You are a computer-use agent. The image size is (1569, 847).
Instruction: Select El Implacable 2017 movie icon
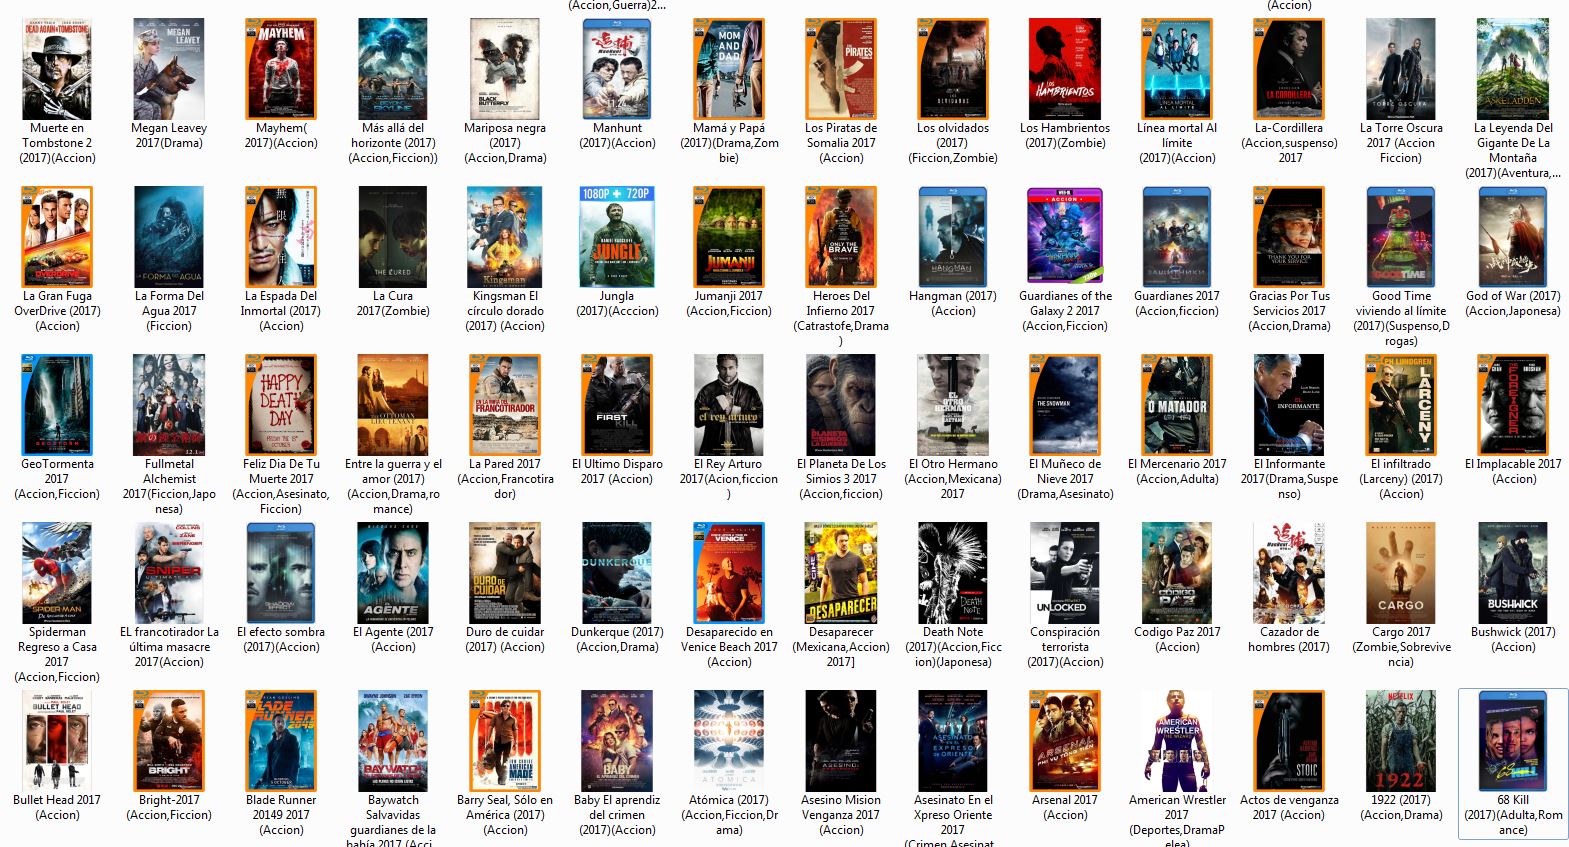click(1513, 405)
